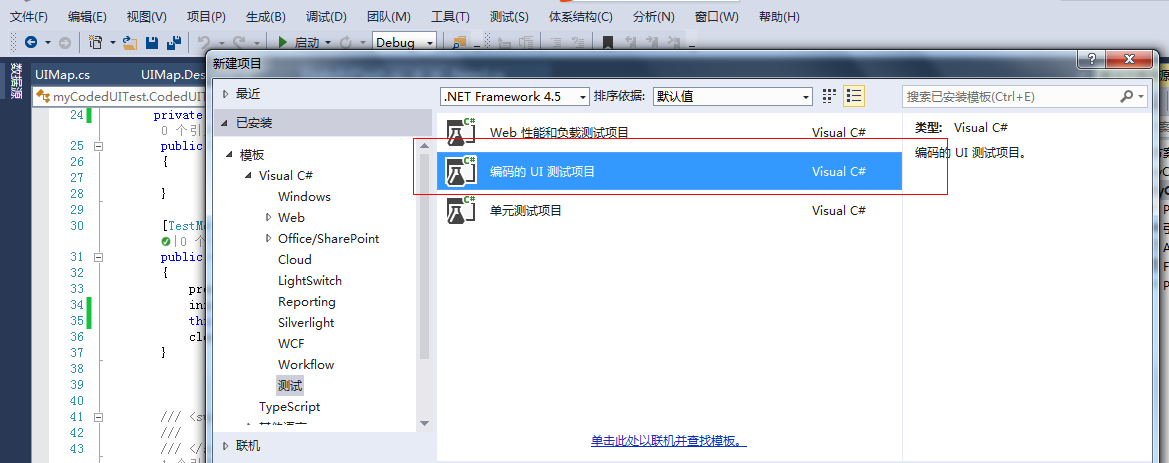
Task: Open the 窗口(W) menu
Action: point(716,16)
